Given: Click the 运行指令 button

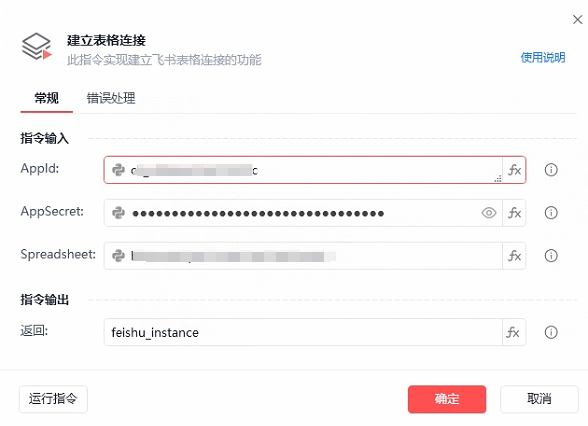Looking at the screenshot, I should 53,399.
